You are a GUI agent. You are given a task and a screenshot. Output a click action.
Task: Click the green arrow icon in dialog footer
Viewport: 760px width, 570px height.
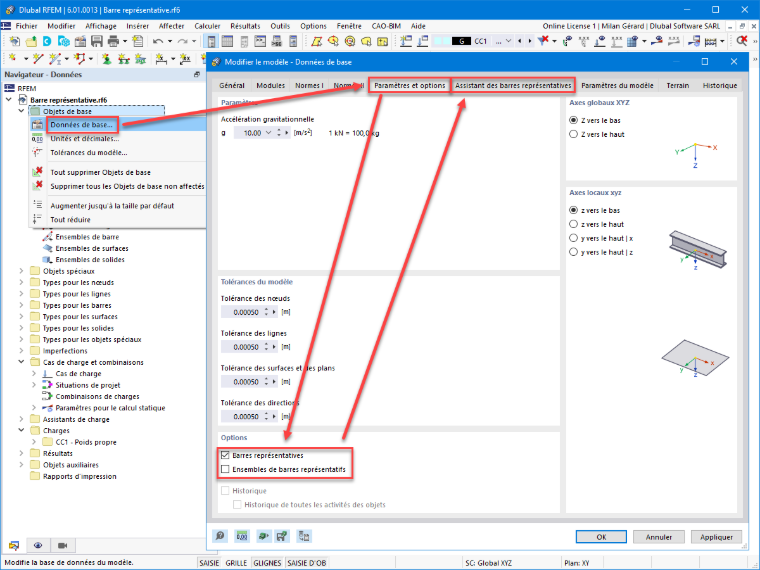point(262,536)
